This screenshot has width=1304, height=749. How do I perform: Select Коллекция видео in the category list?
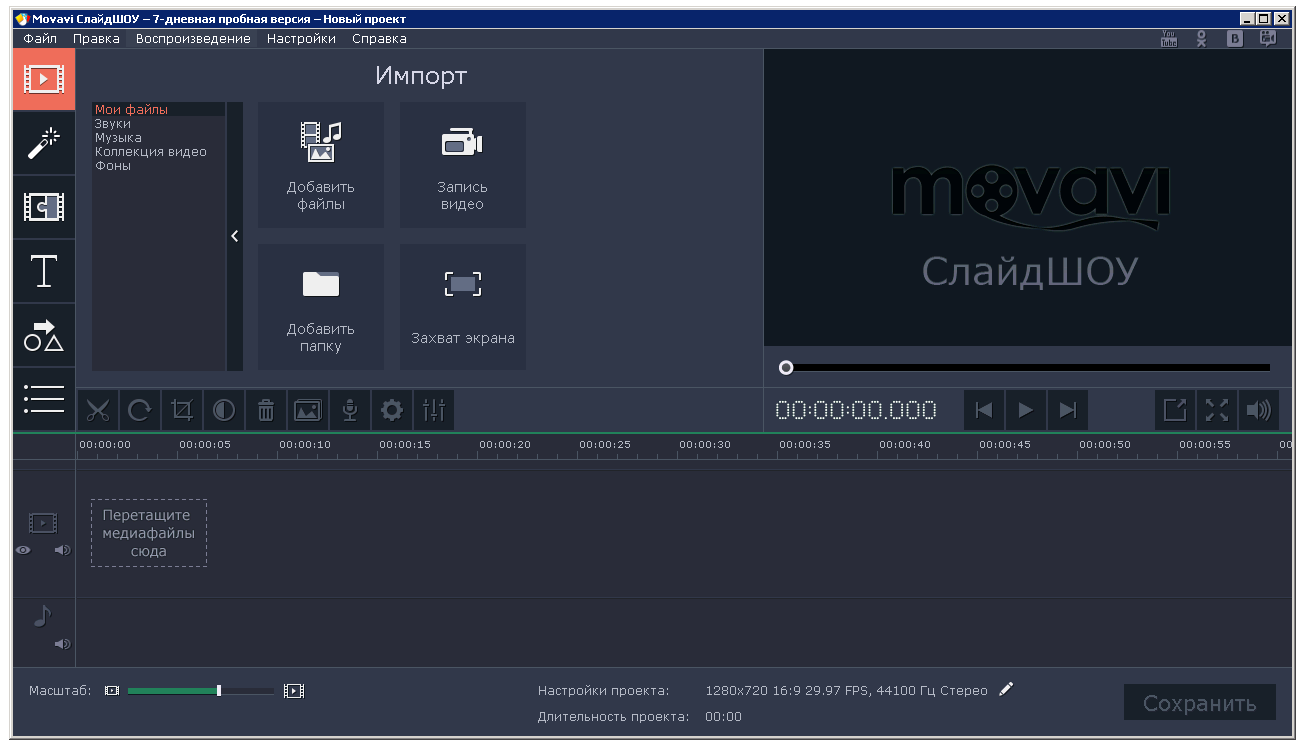pos(158,152)
